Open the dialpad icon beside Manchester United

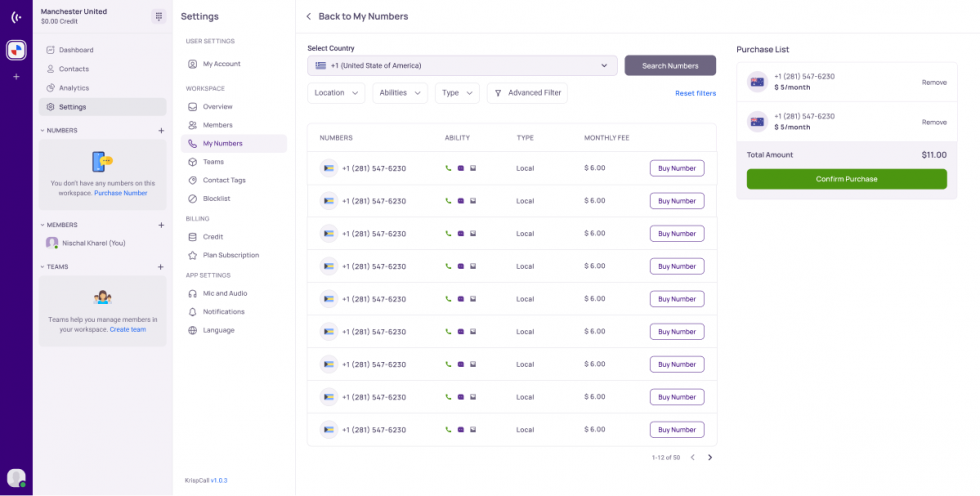[158, 16]
